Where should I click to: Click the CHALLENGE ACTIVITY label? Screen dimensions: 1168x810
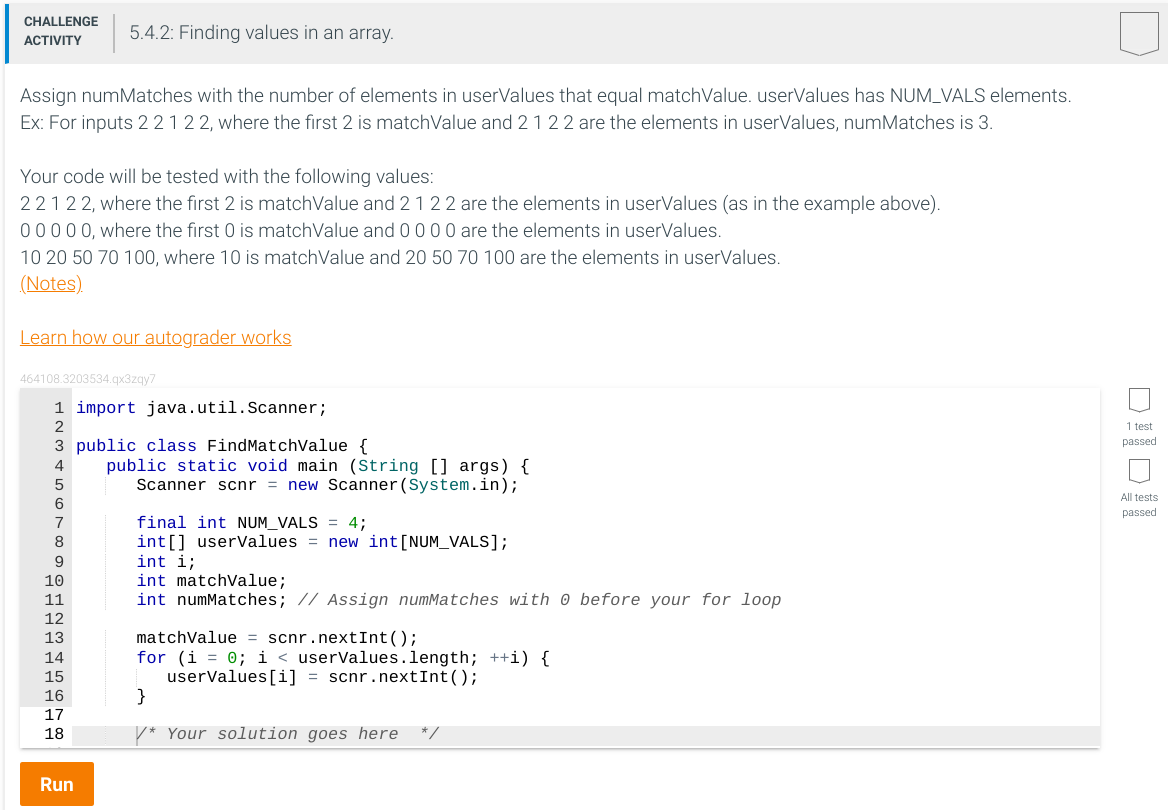coord(60,31)
